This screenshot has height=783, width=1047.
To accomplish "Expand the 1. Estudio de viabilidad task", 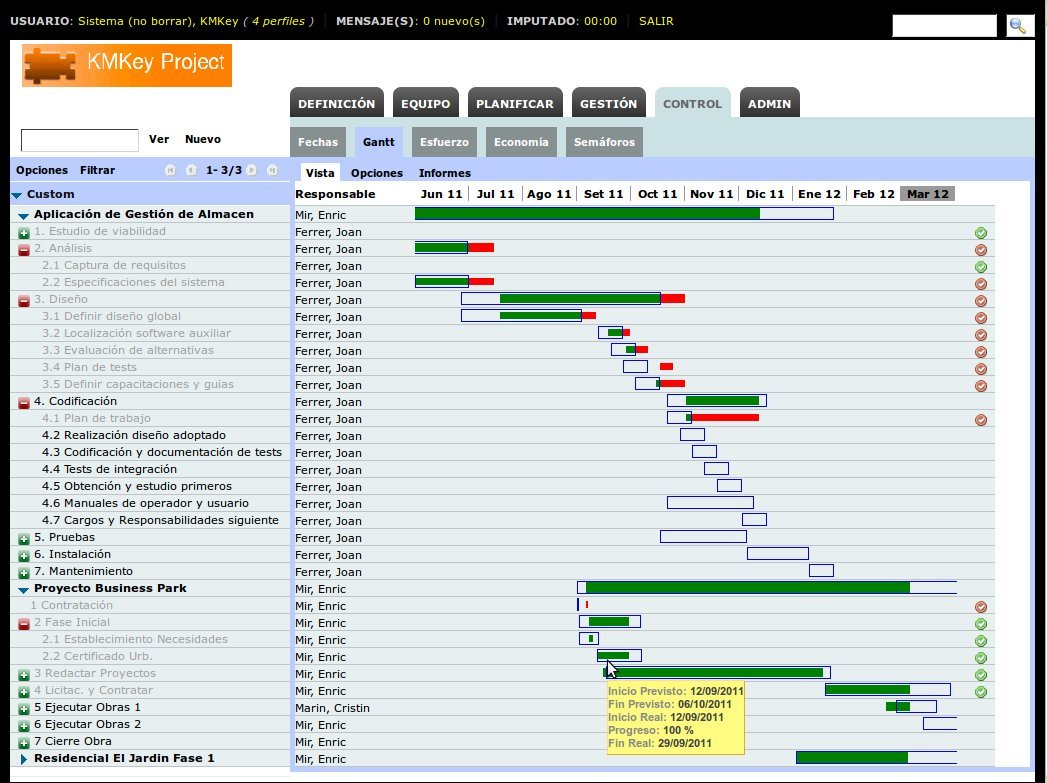I will click(x=24, y=233).
